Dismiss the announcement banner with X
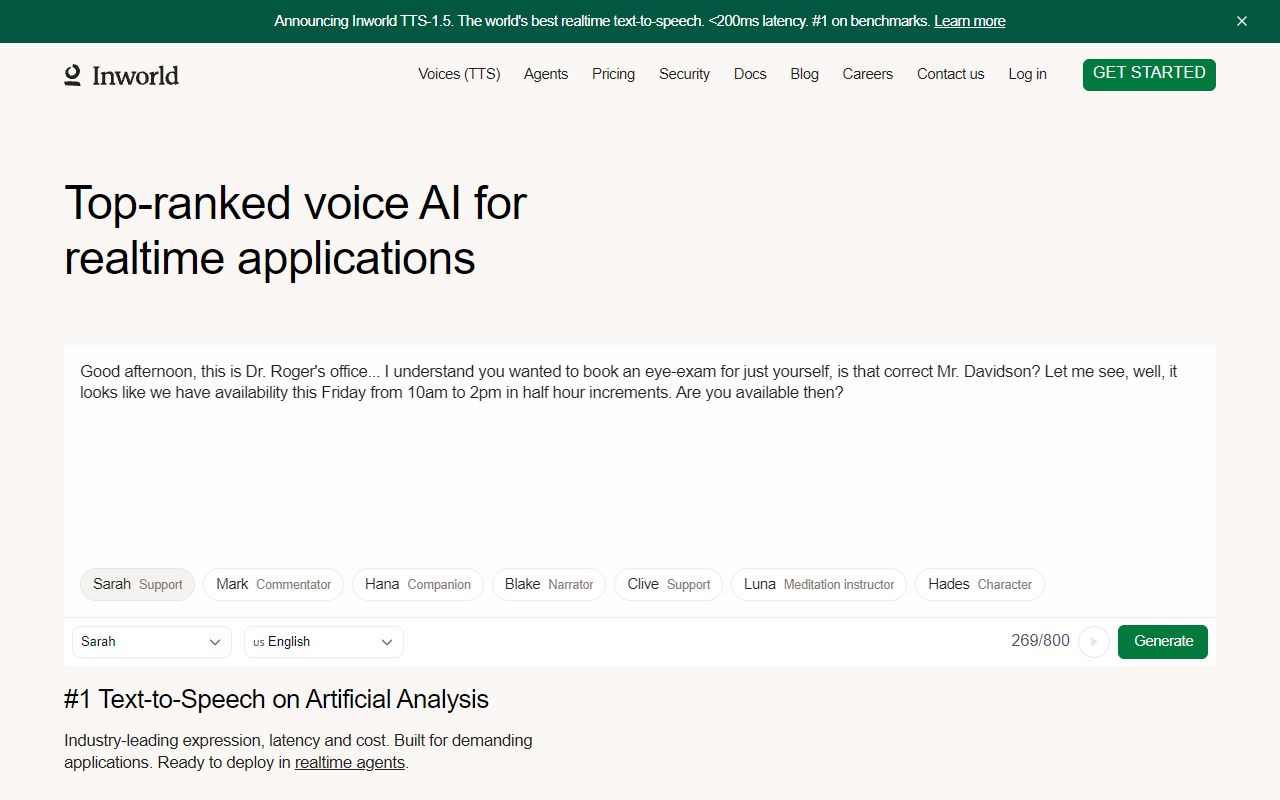 click(x=1241, y=21)
